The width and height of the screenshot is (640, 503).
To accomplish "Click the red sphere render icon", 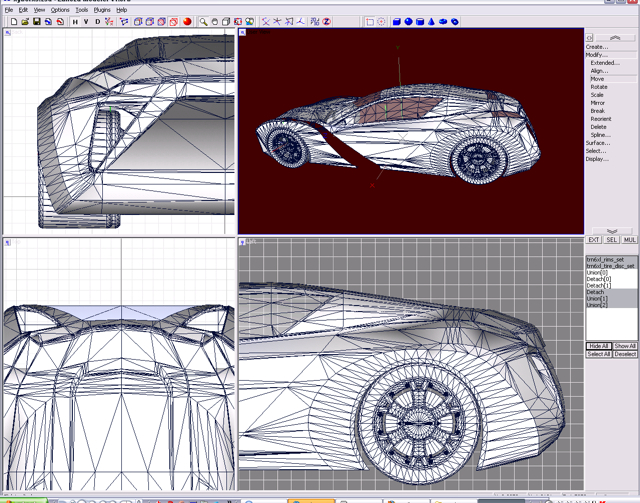I will point(187,21).
